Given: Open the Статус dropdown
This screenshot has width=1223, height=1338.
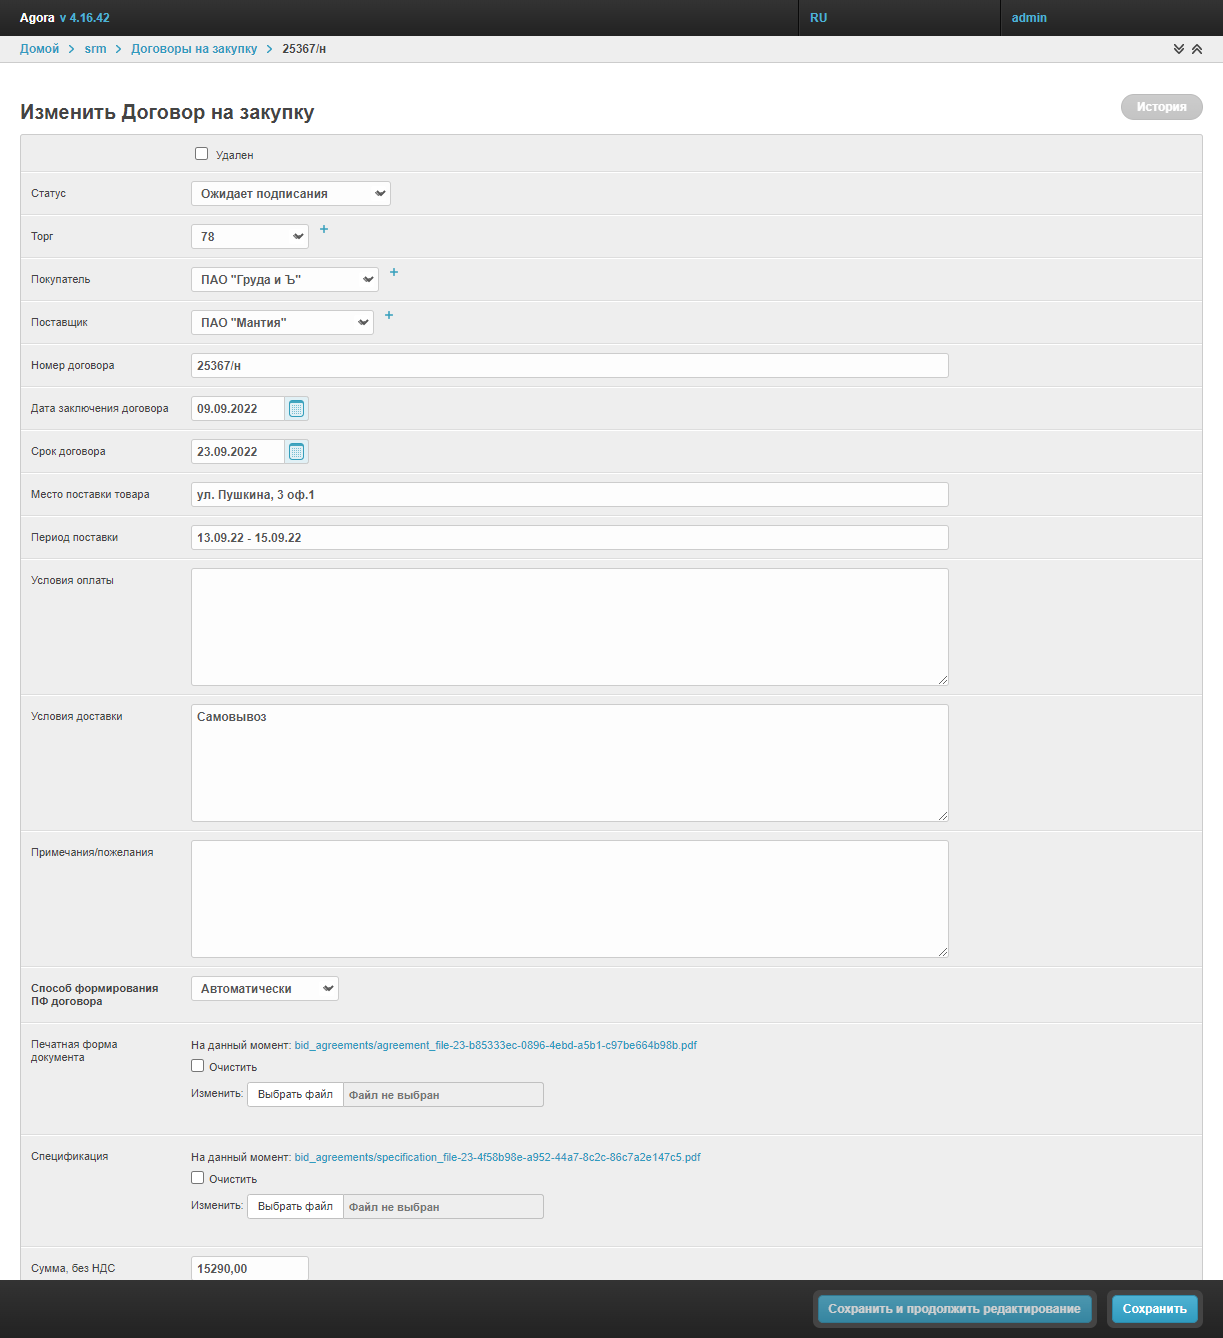Looking at the screenshot, I should [x=290, y=194].
